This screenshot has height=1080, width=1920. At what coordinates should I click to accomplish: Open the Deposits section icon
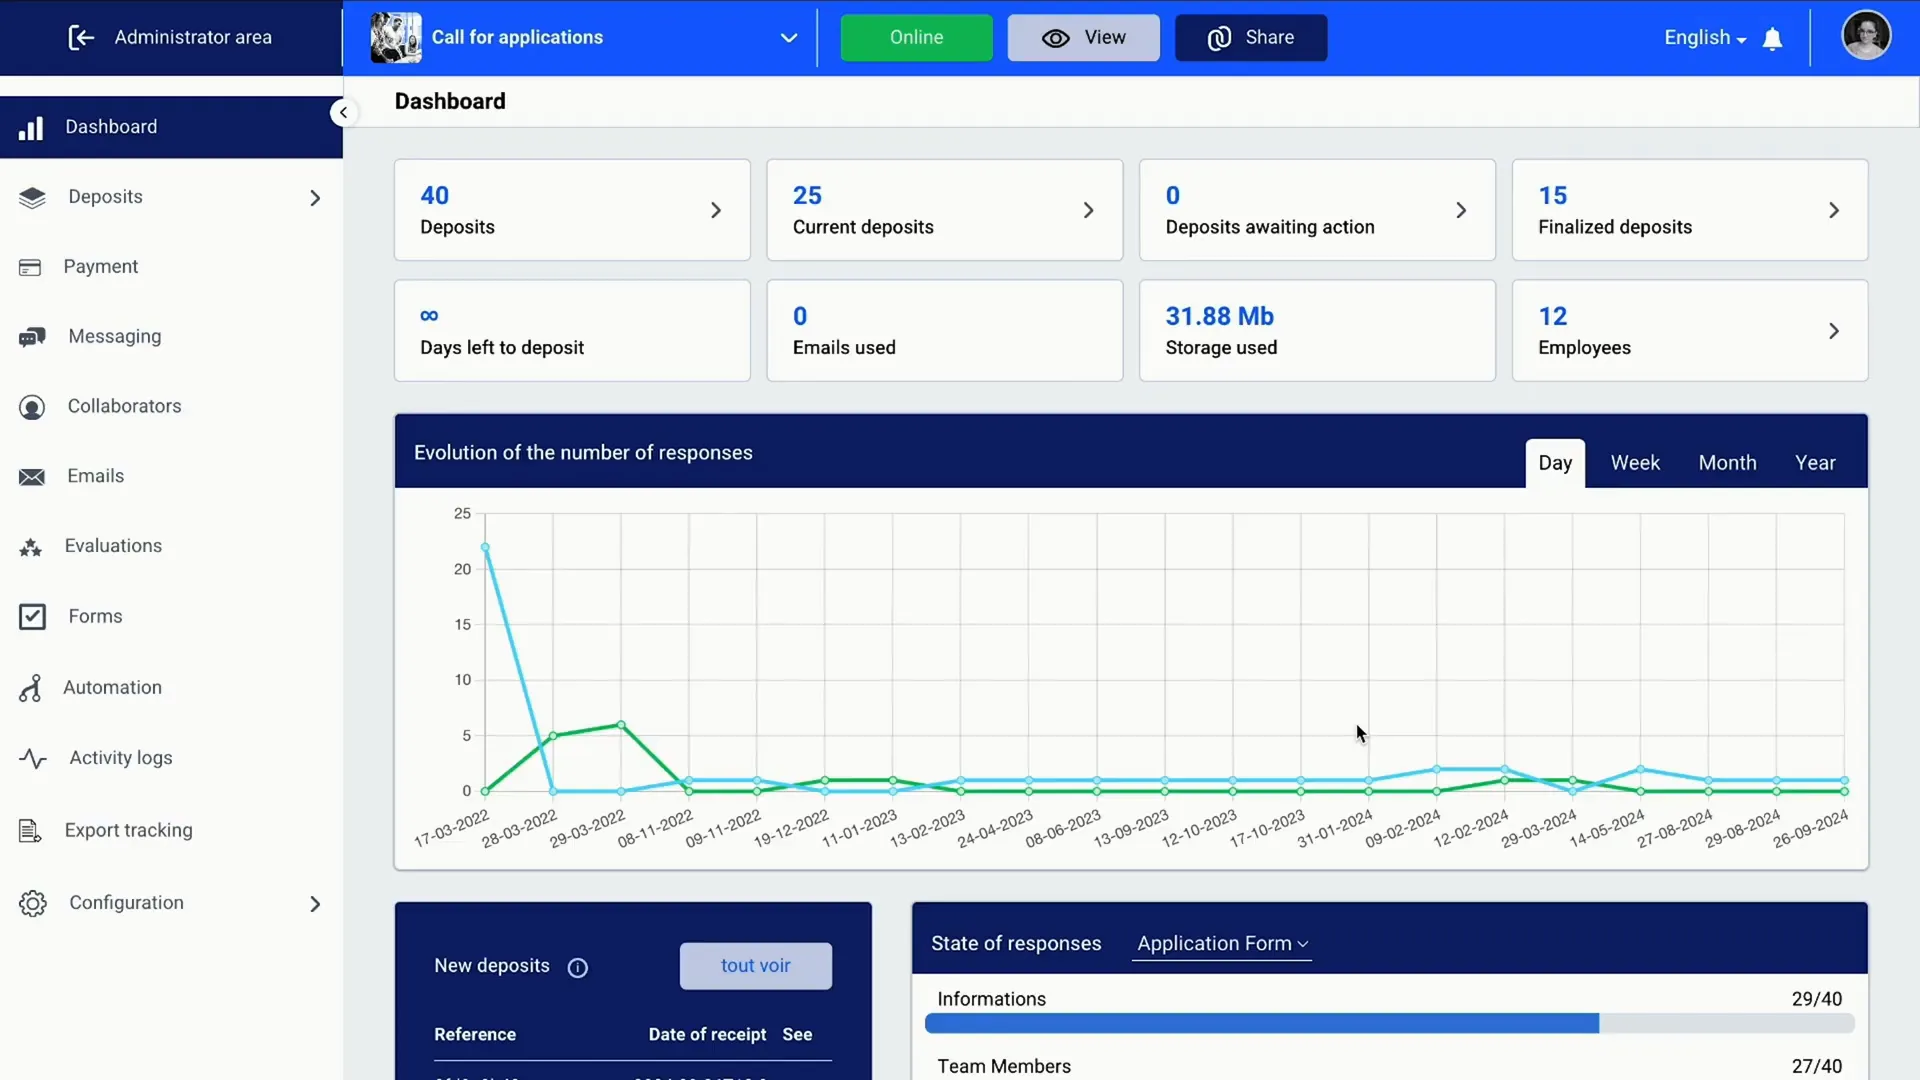[x=32, y=195]
